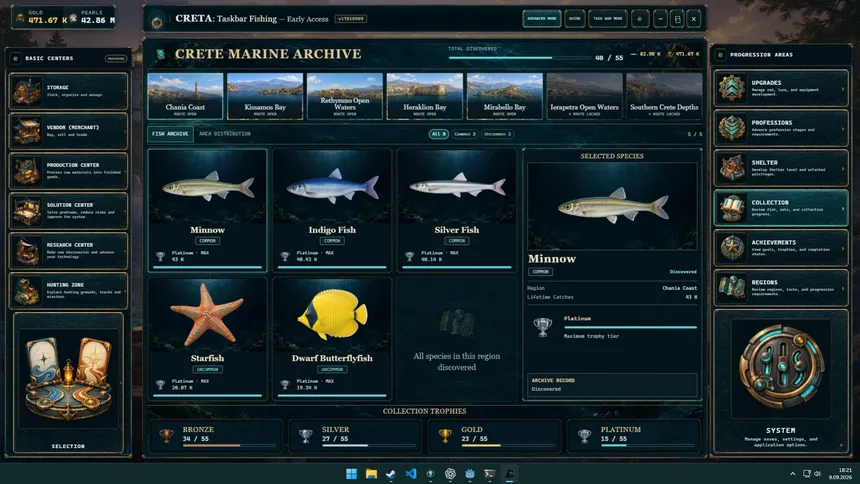860x484 pixels.
Task: Open the Hunting Zone icon
Action: pyautogui.click(x=27, y=290)
